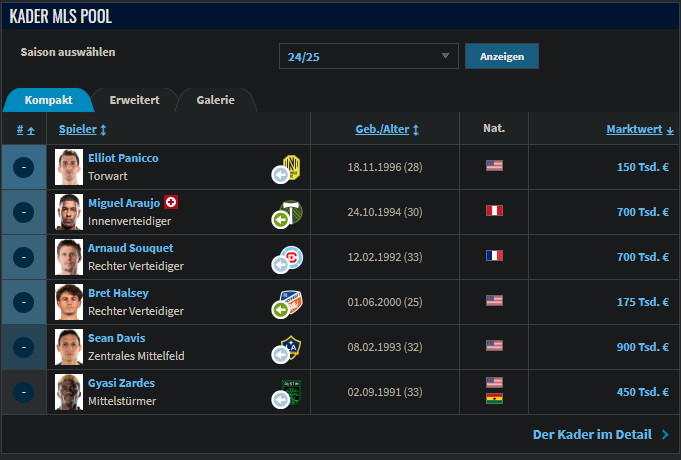The height and width of the screenshot is (460, 681).
Task: Open Gyasi Zardes' player profile link
Action: pyautogui.click(x=121, y=383)
